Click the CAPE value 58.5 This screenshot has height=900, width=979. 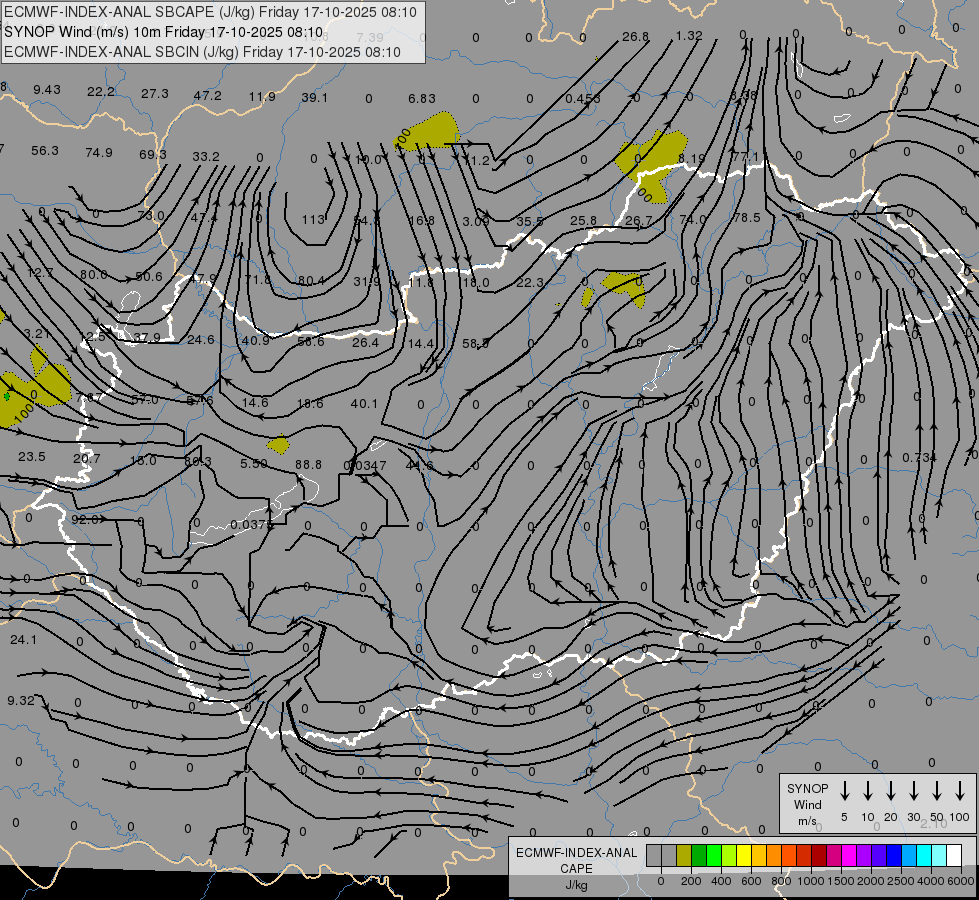[476, 344]
